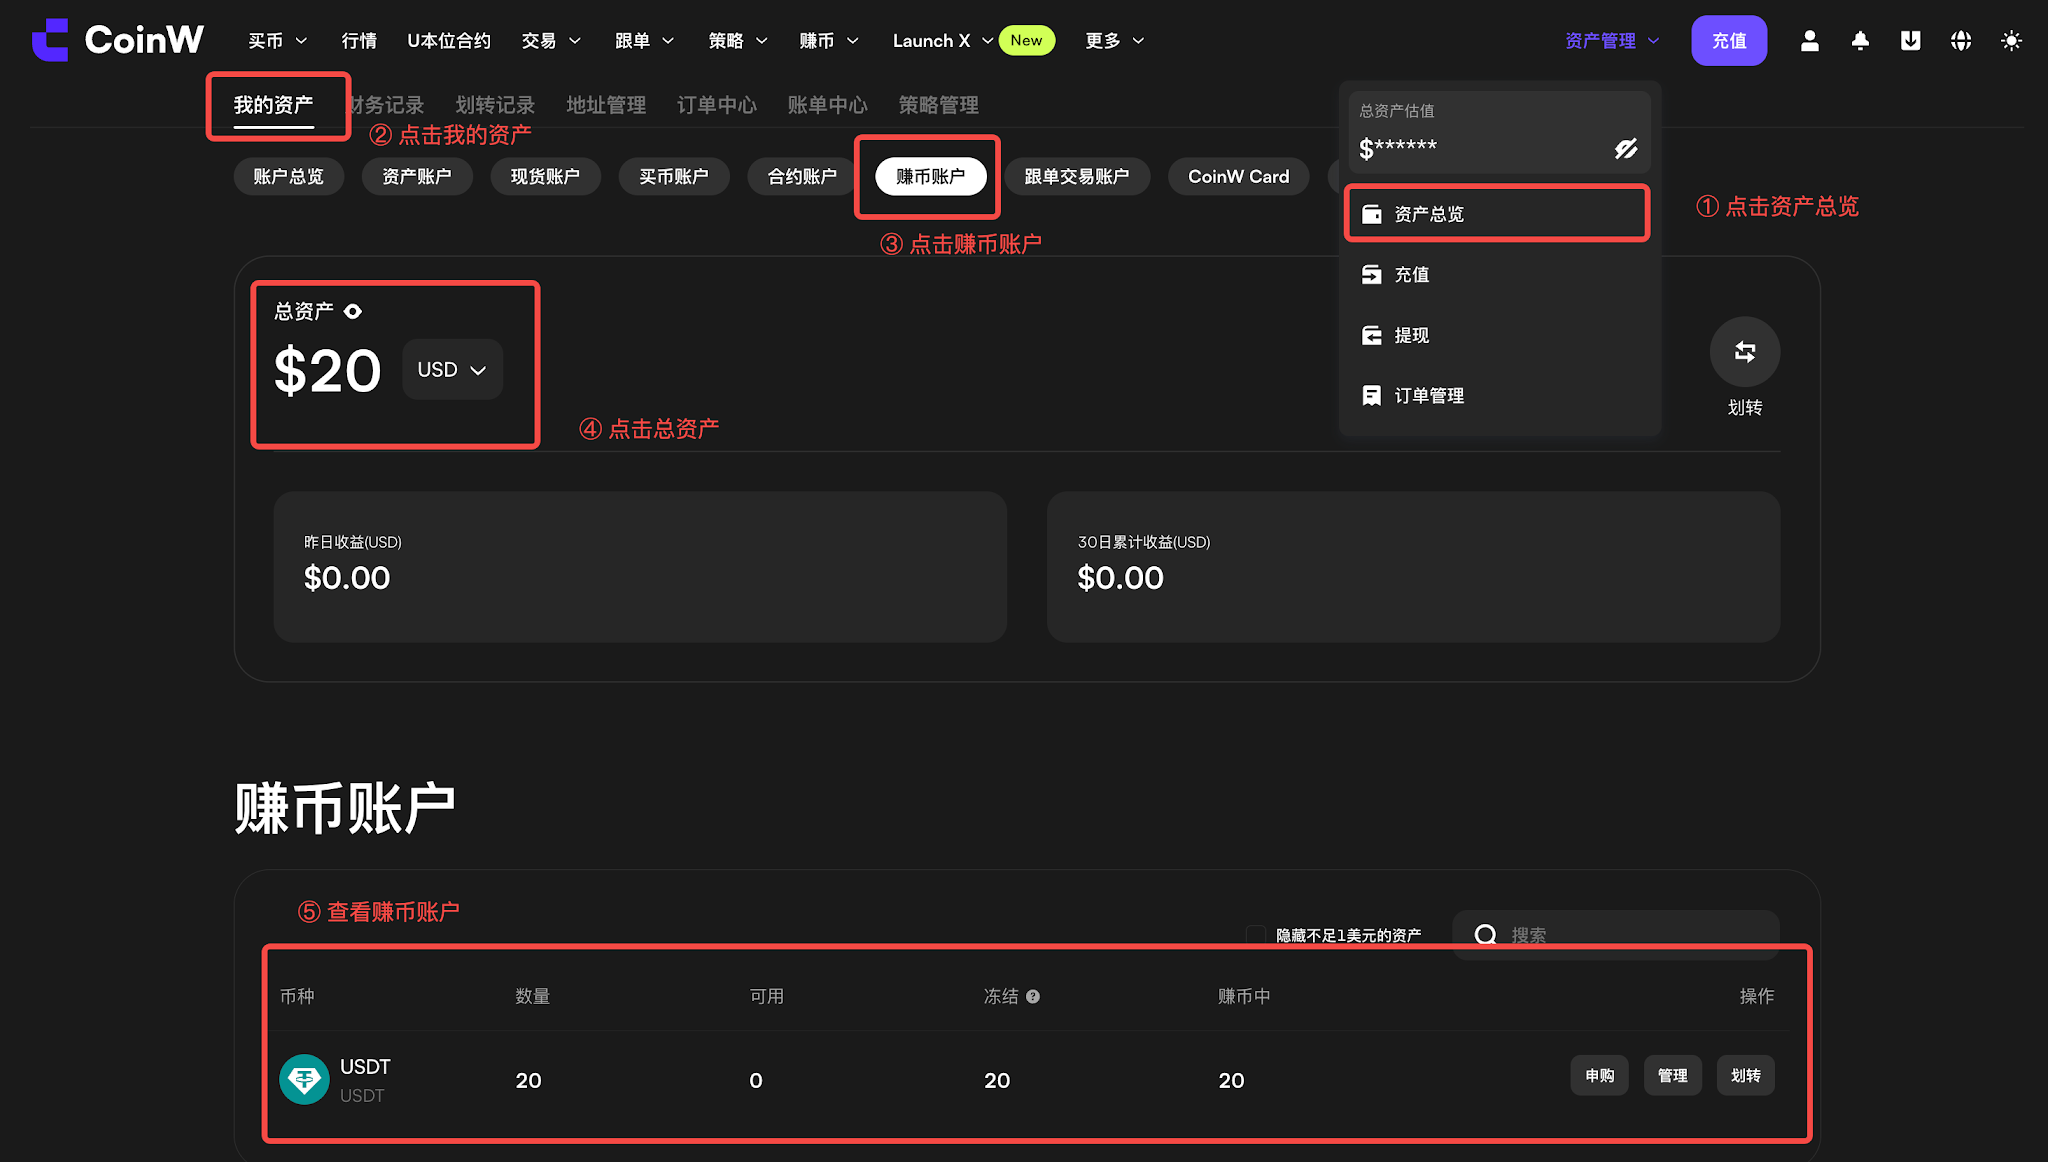
Task: Select the 合约账户 pill
Action: 802,177
